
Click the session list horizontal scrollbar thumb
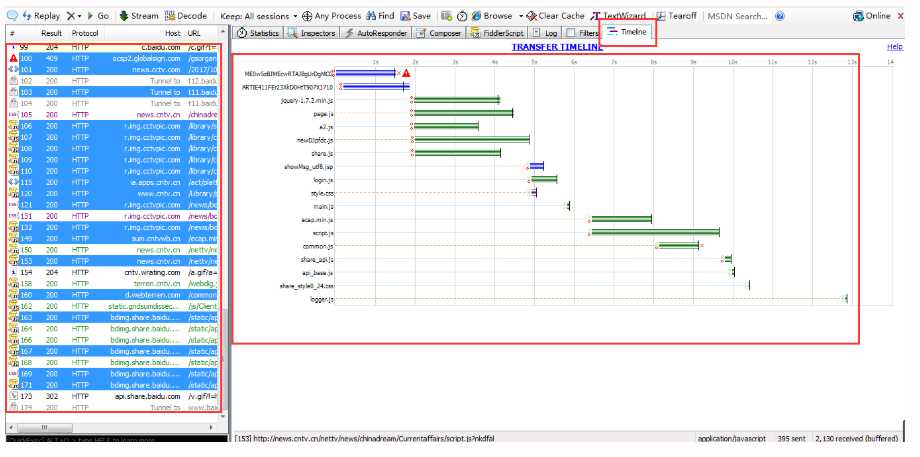pyautogui.click(x=45, y=428)
